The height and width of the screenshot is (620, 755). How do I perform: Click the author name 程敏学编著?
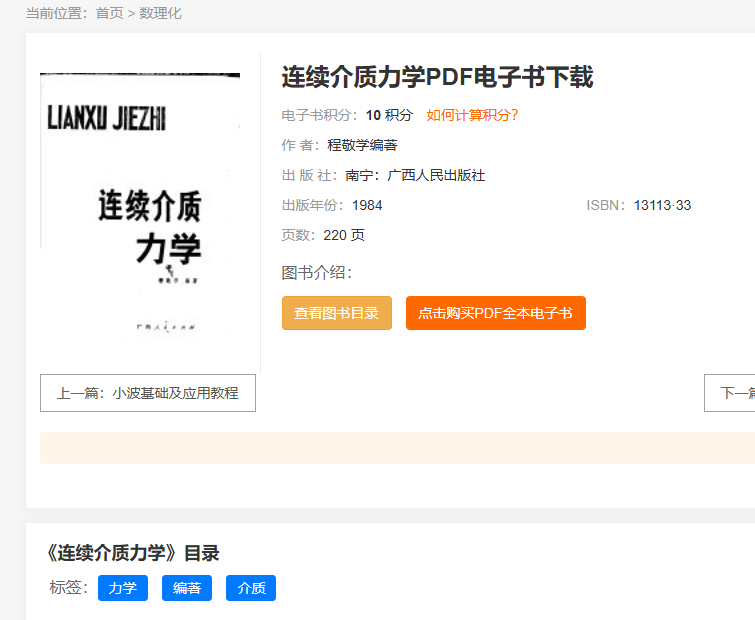[362, 145]
